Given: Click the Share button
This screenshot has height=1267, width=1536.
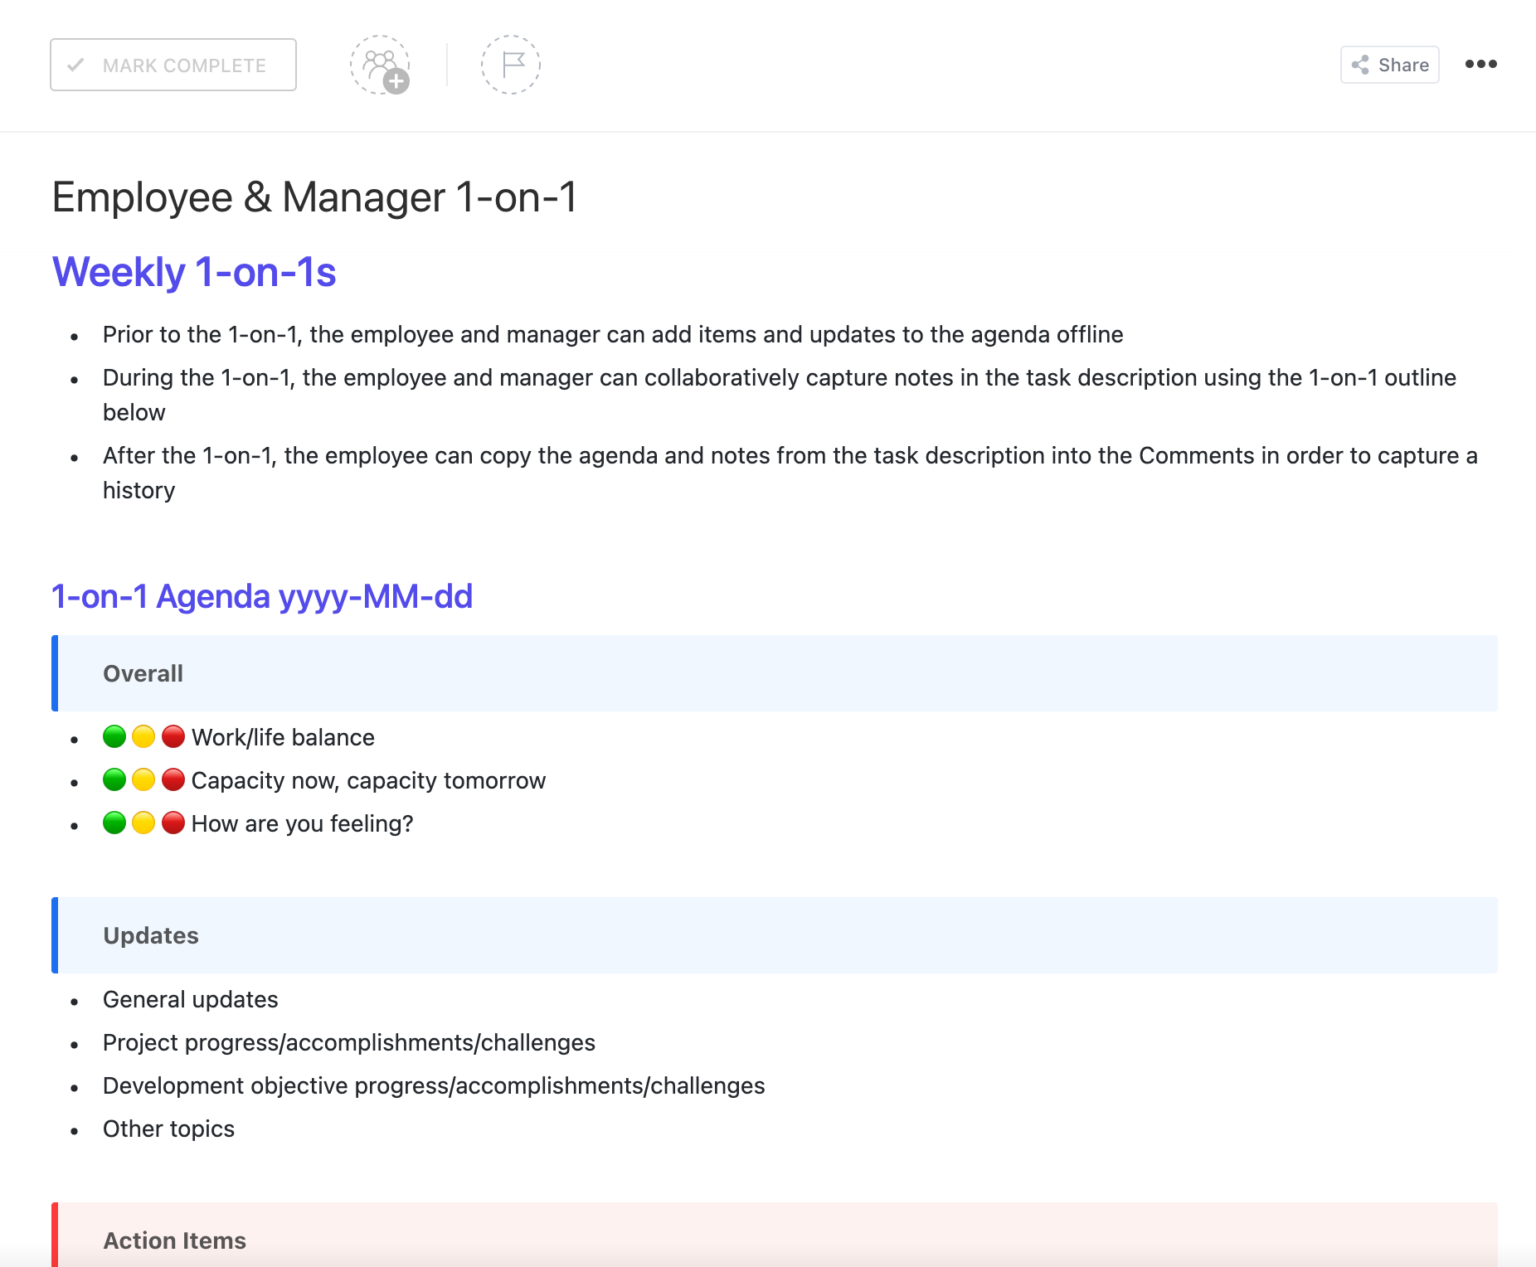Looking at the screenshot, I should [1389, 64].
